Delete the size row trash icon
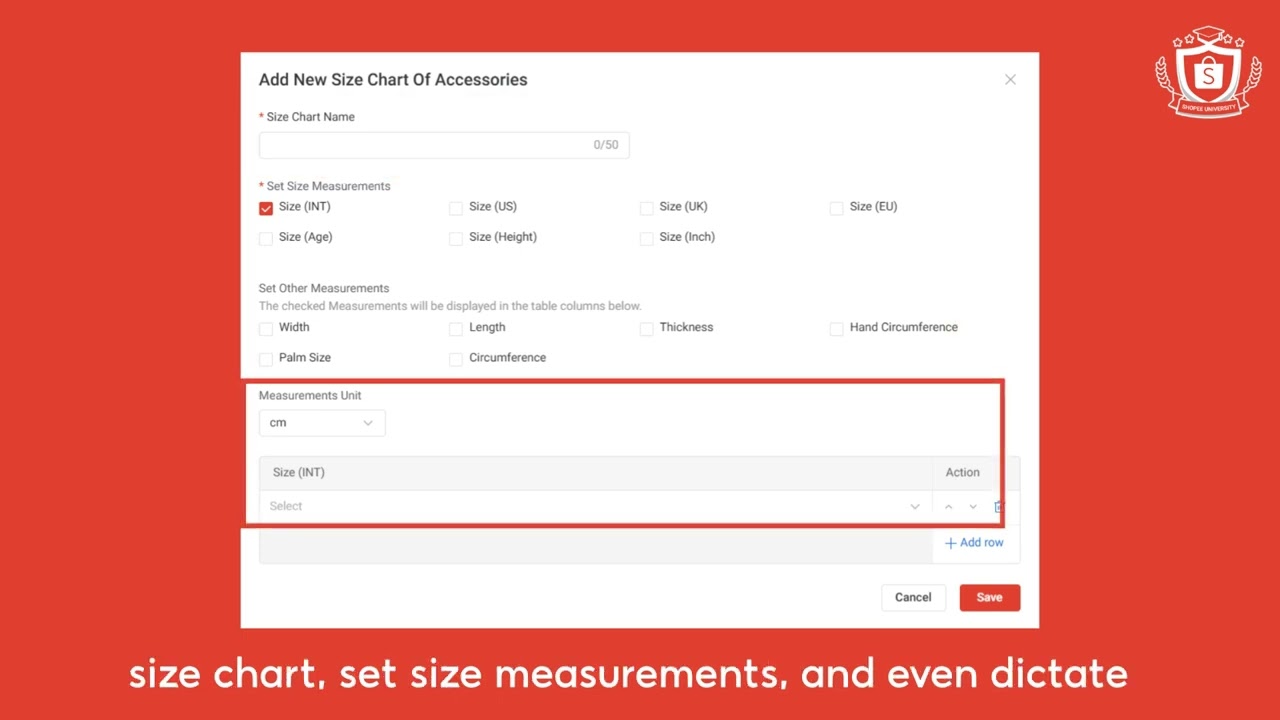 pos(998,507)
